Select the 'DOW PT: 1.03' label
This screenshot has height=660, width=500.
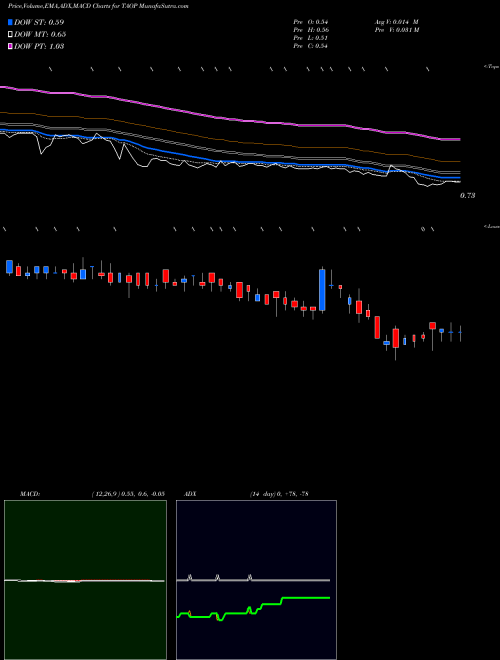pos(39,46)
